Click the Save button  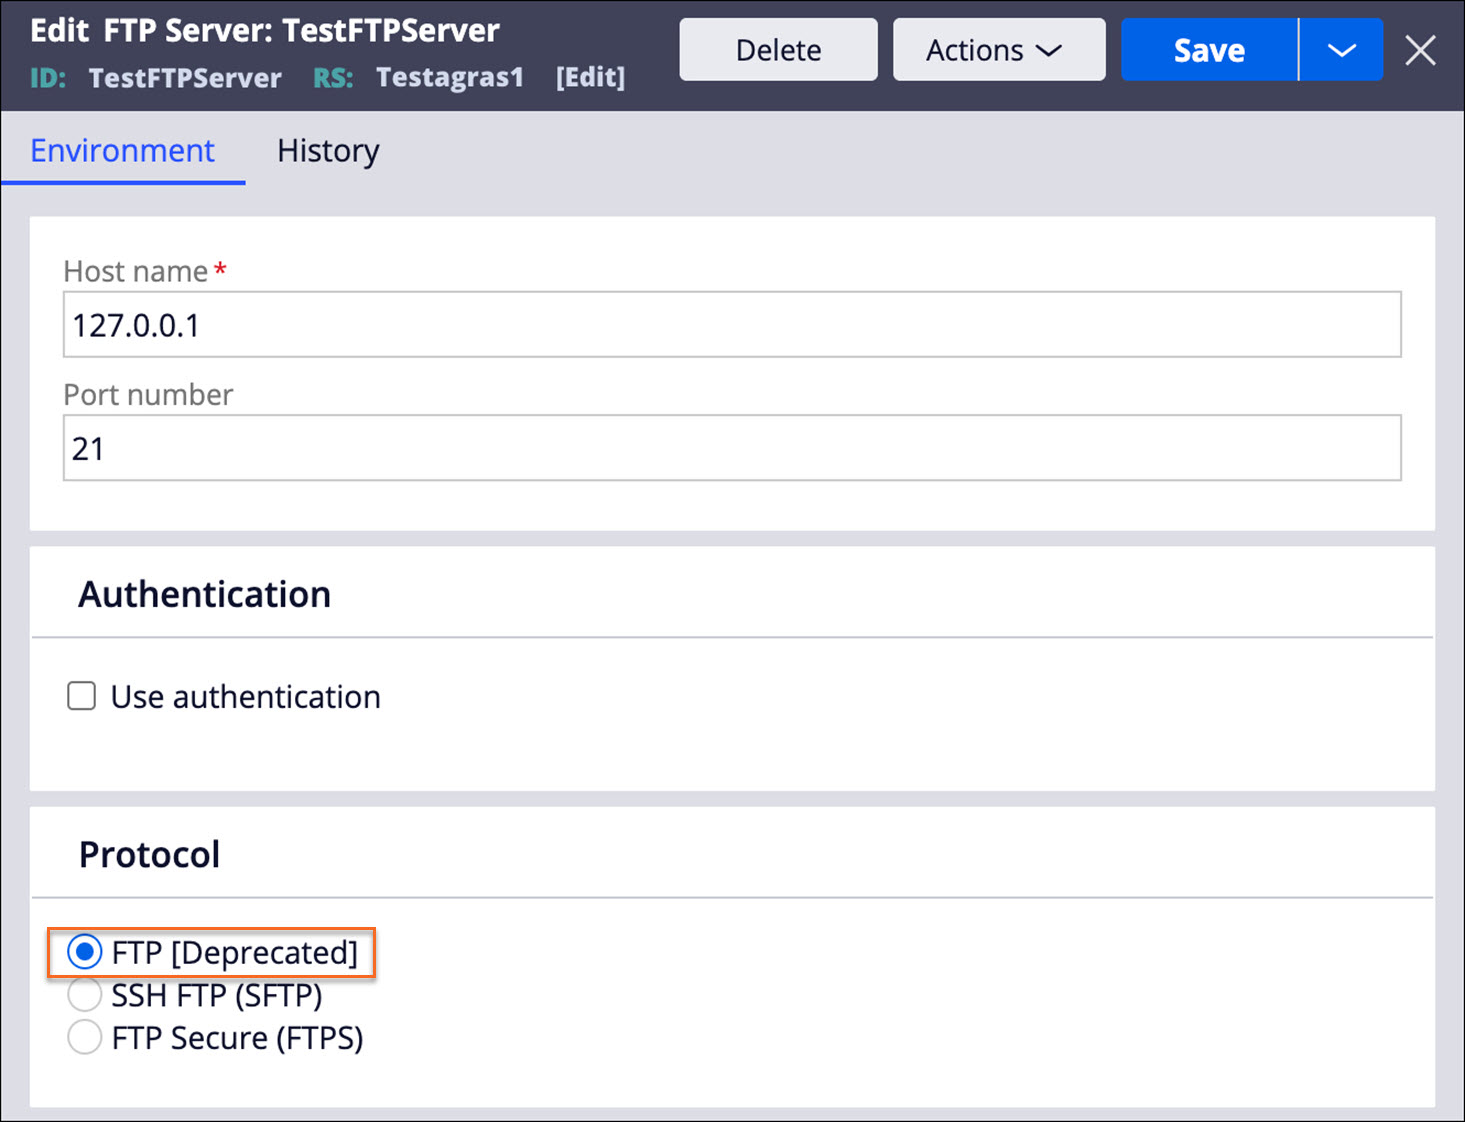1208,49
